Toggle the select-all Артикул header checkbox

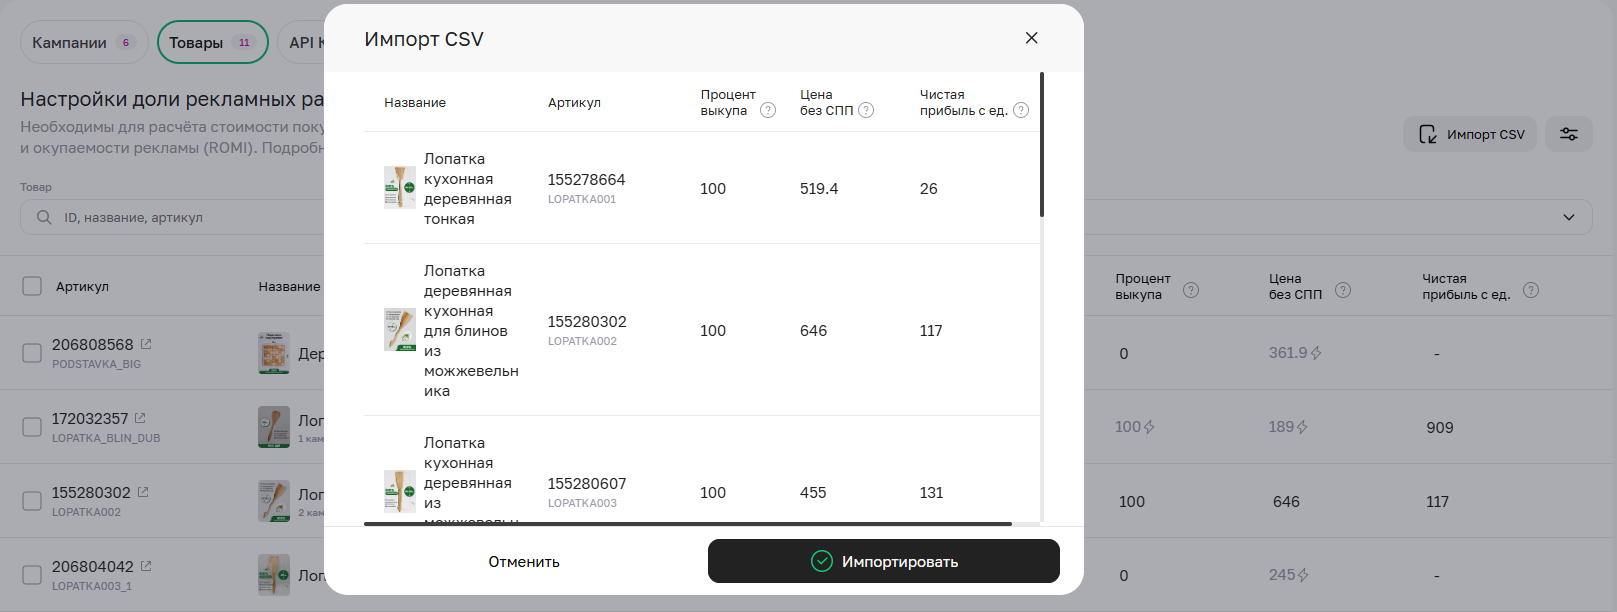point(32,286)
